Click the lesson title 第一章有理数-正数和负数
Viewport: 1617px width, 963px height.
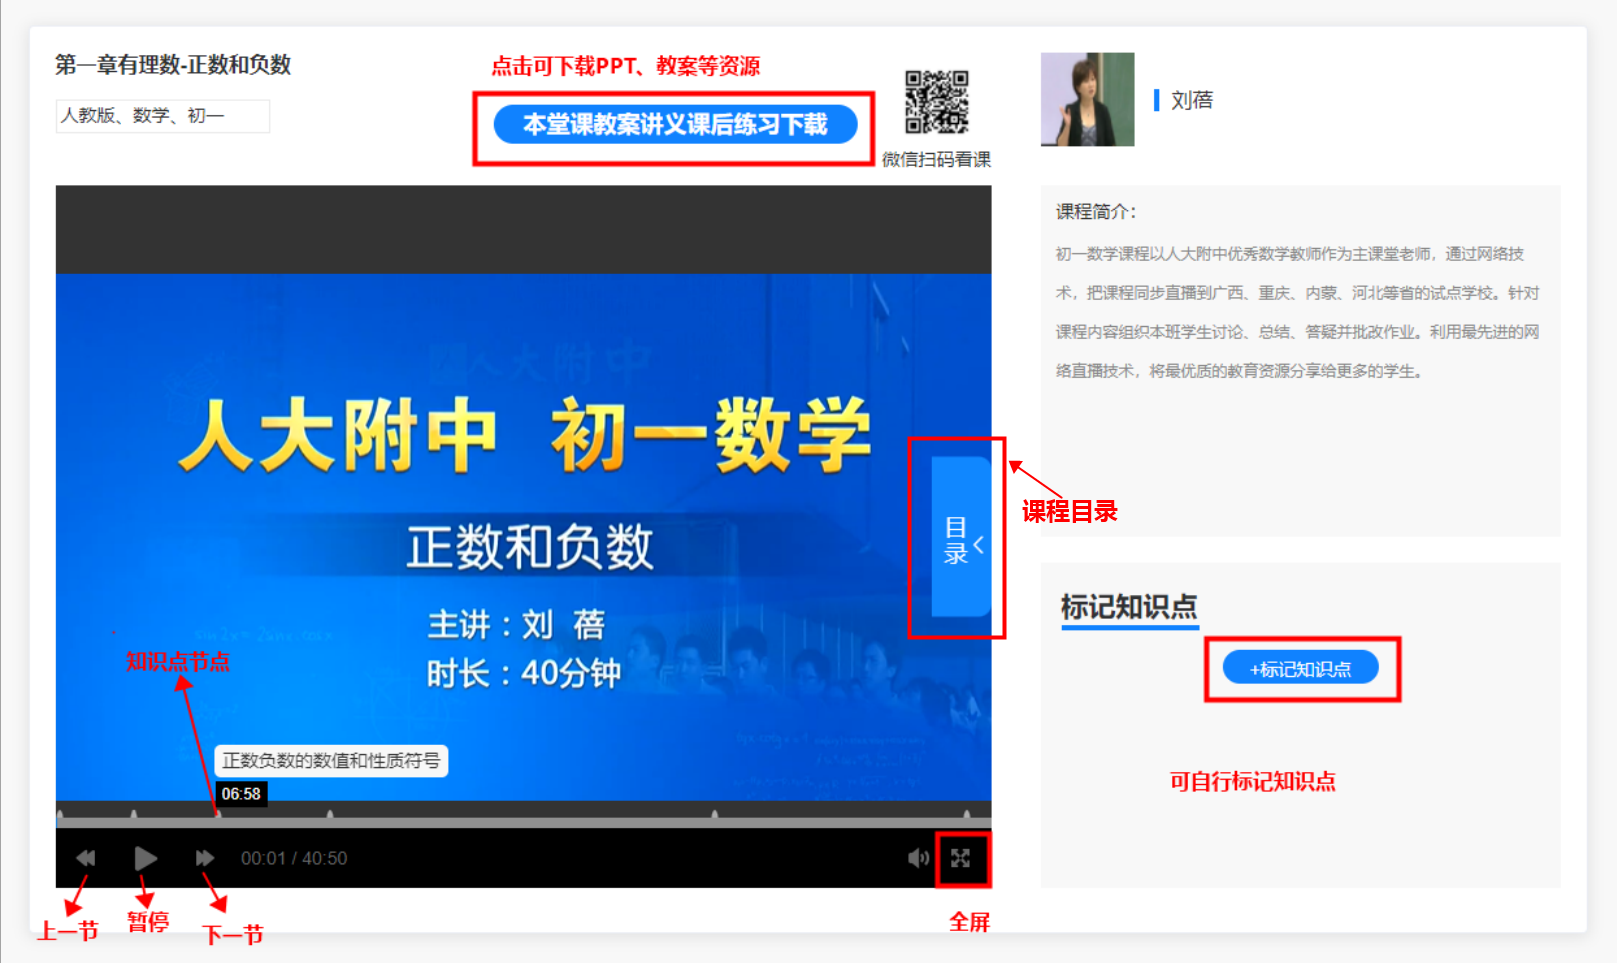click(x=172, y=65)
